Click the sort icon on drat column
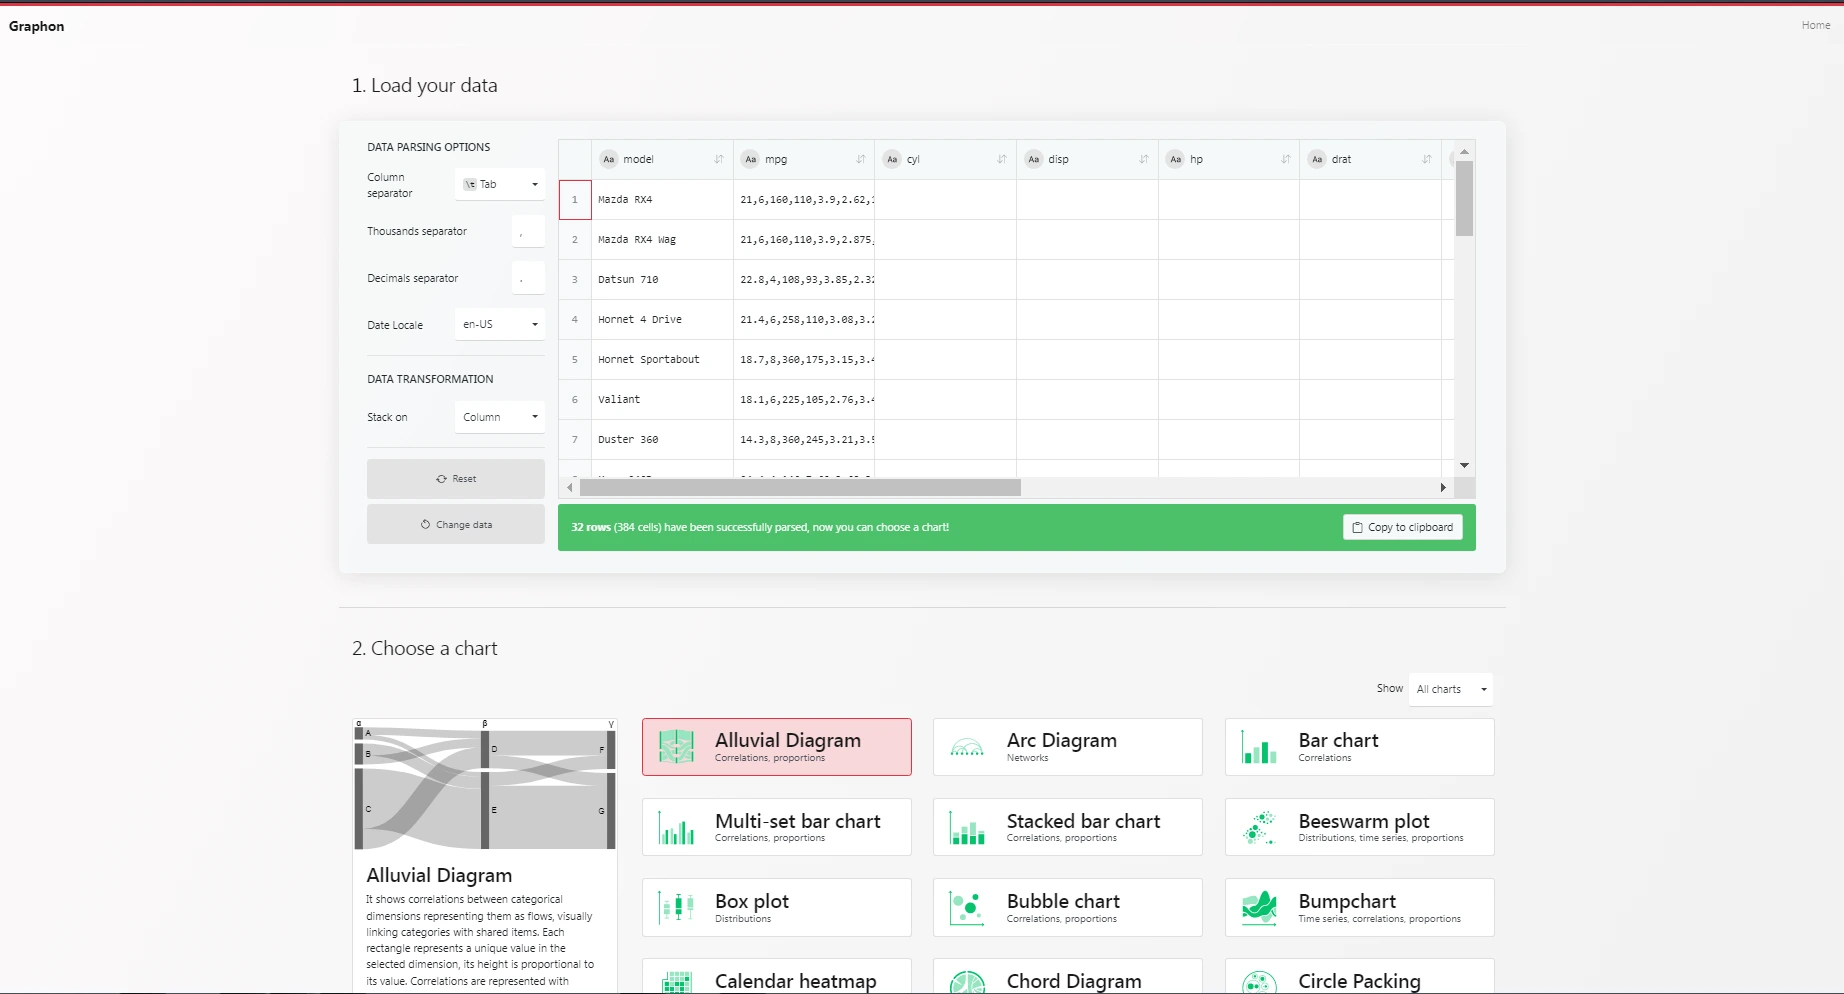The image size is (1844, 994). [1426, 159]
